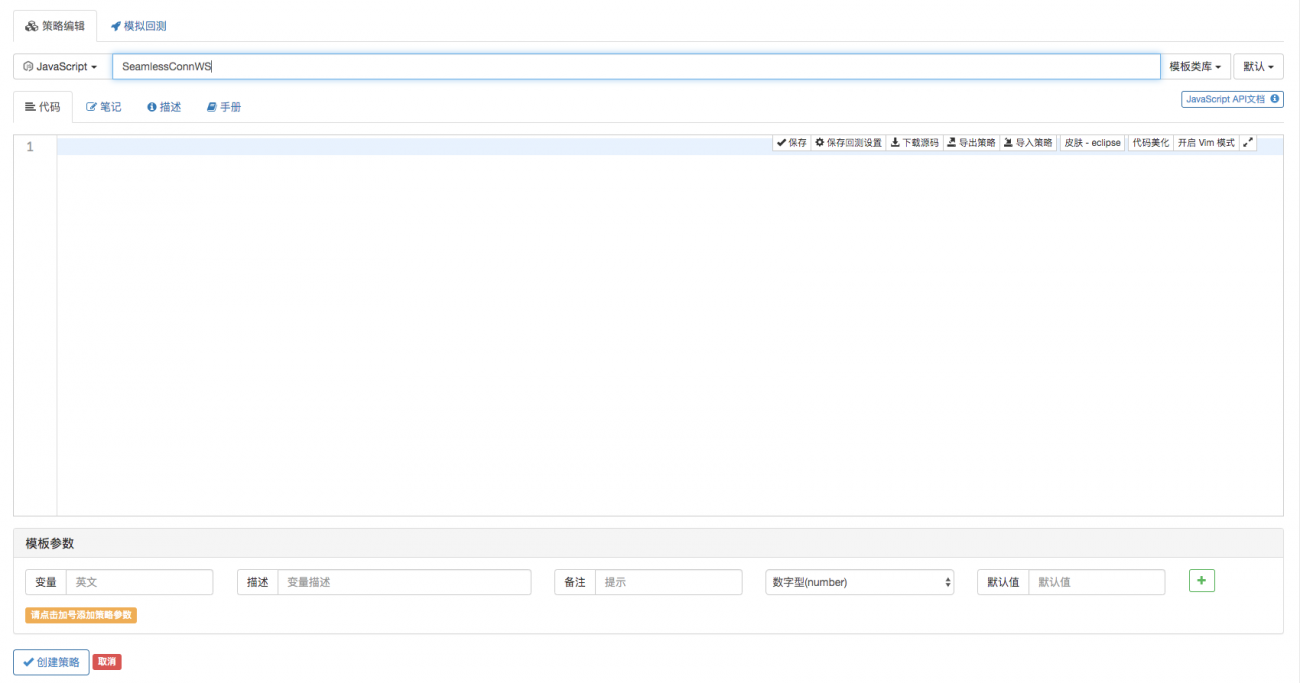
Task: Change editor skin via 皮肤 - eclipse
Action: pyautogui.click(x=1092, y=143)
